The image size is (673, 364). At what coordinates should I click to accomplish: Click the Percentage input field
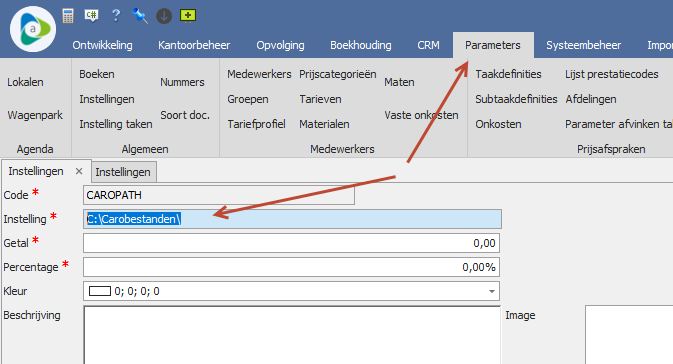click(x=291, y=267)
